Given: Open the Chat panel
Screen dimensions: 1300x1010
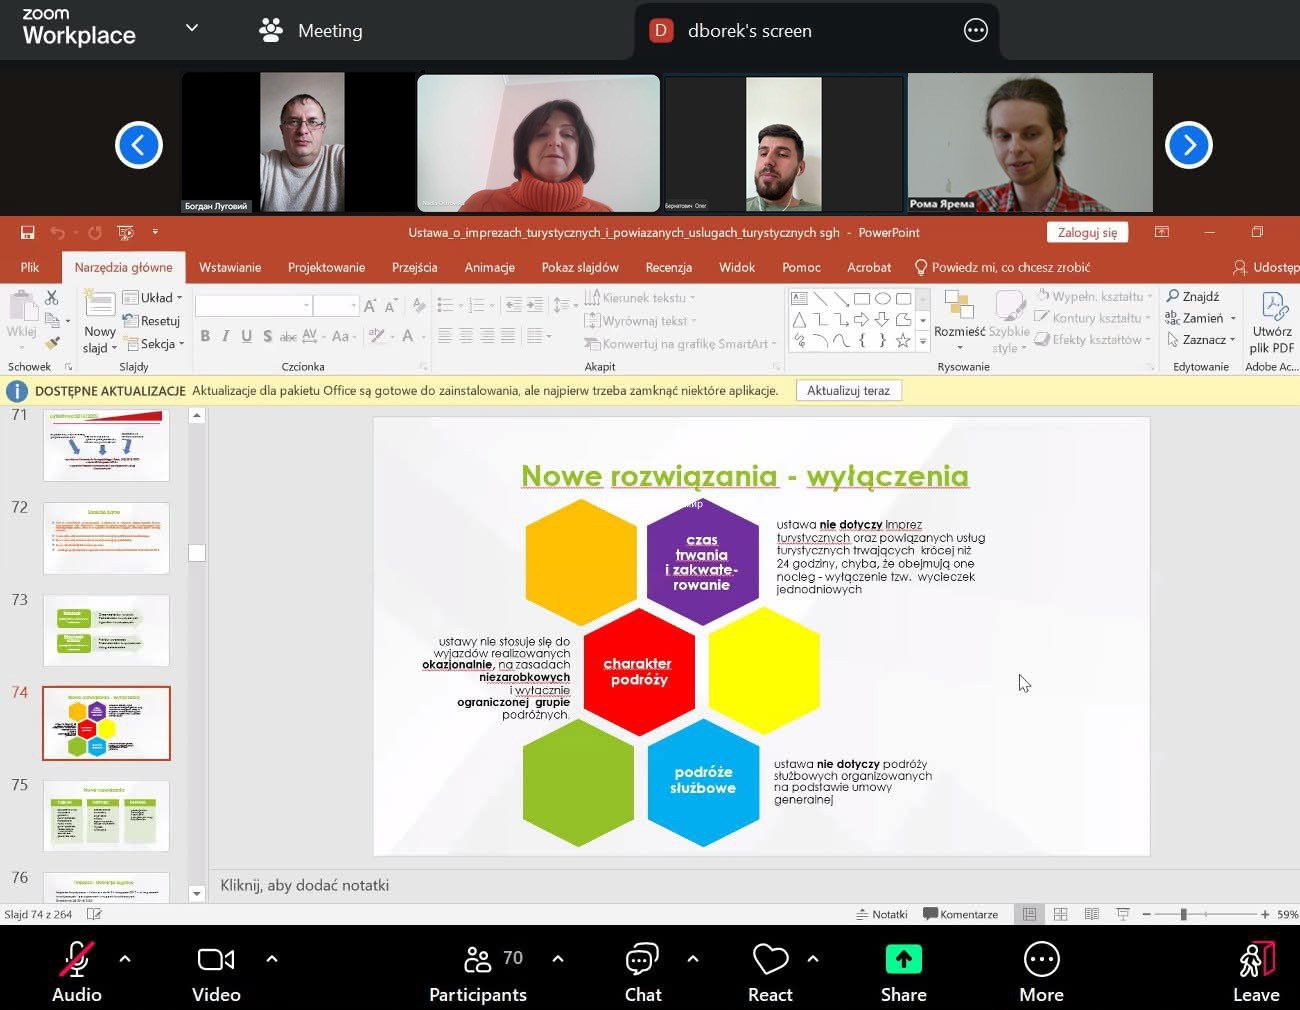Looking at the screenshot, I should (x=642, y=962).
